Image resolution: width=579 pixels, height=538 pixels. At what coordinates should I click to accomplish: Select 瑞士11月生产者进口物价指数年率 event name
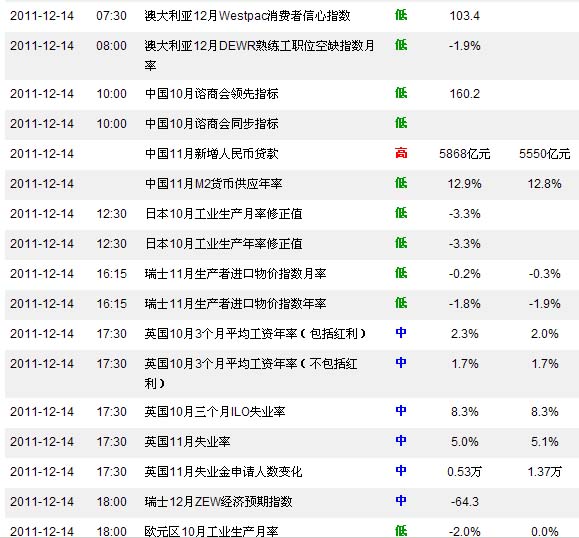tap(236, 304)
